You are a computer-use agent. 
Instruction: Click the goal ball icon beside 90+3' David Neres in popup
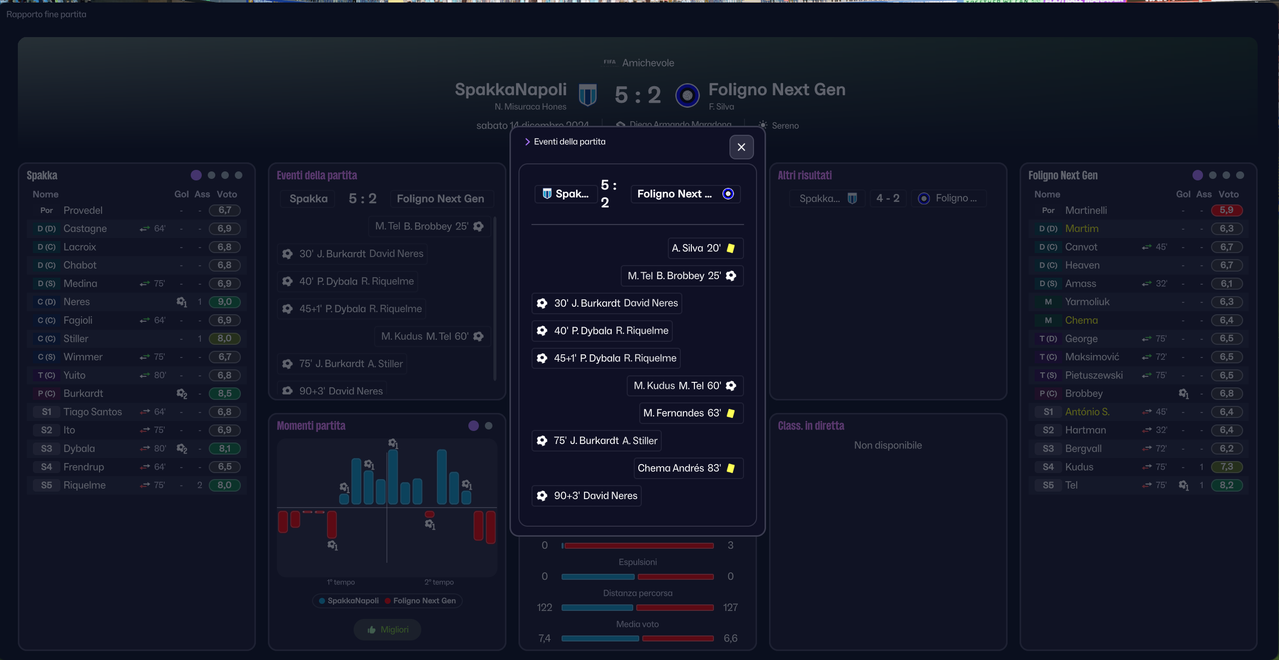(x=542, y=496)
